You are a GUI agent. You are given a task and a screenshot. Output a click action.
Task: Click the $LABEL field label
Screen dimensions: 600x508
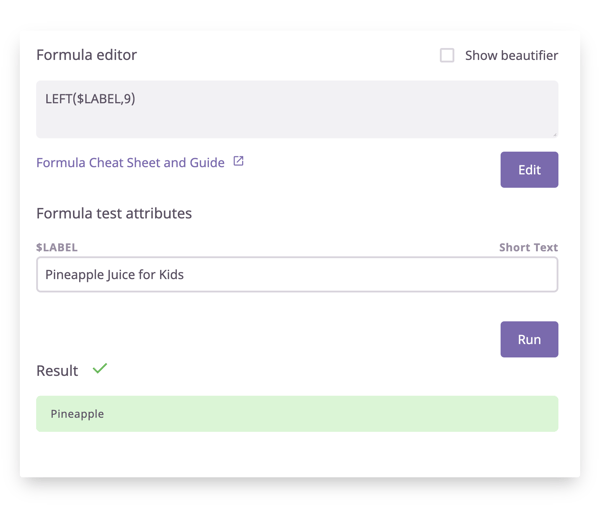pos(57,247)
